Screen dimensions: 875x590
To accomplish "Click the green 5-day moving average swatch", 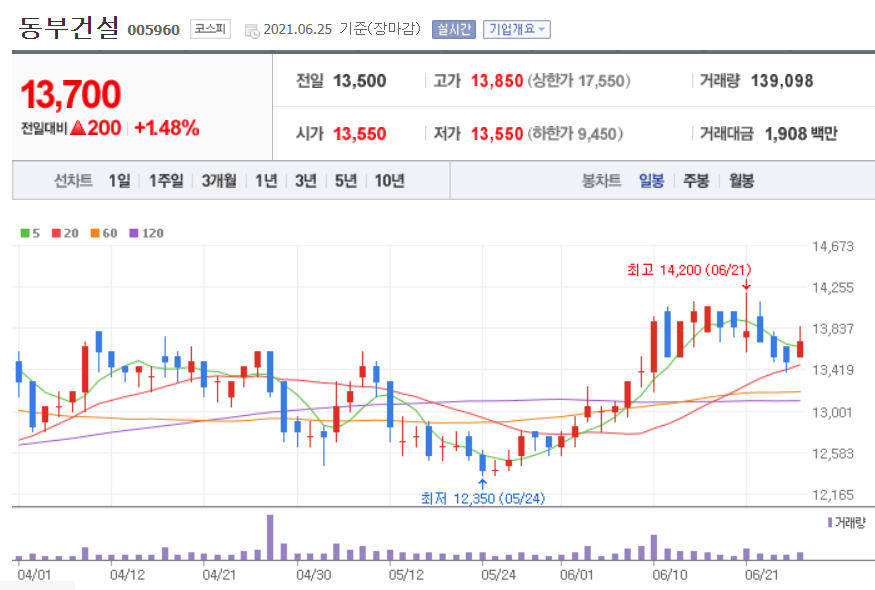I will (25, 233).
